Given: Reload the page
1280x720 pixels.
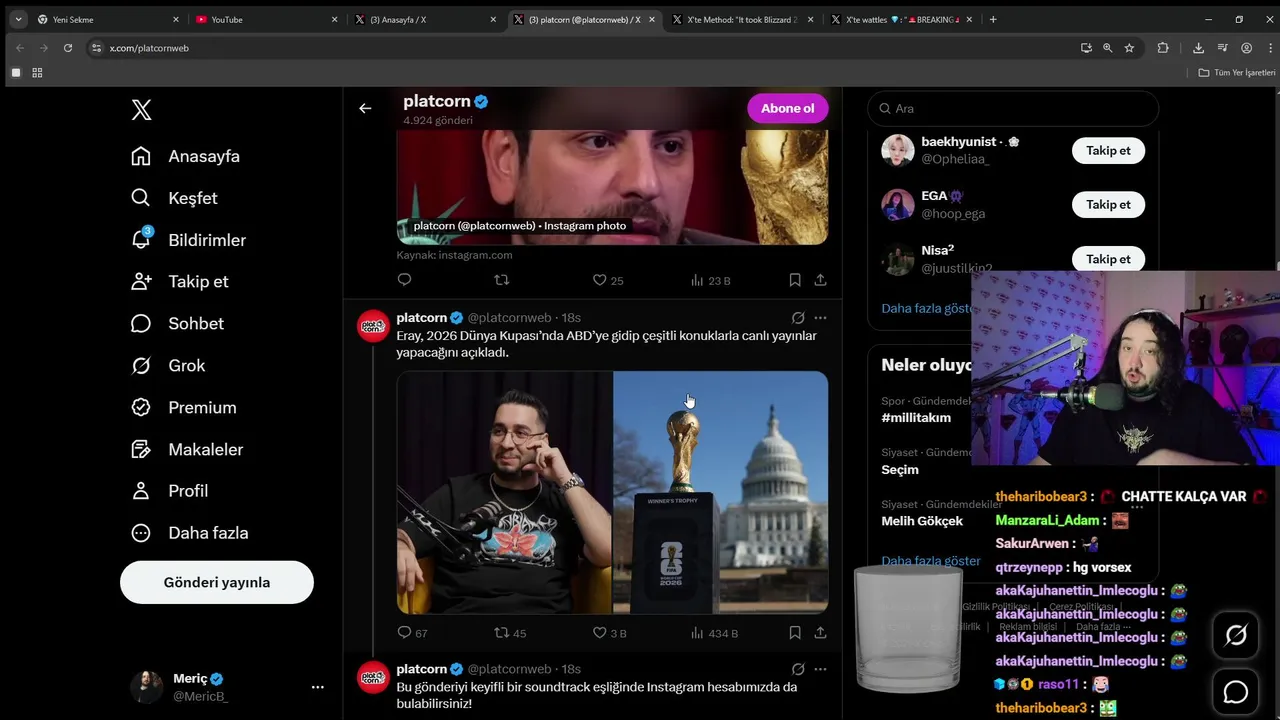Looking at the screenshot, I should 68,48.
